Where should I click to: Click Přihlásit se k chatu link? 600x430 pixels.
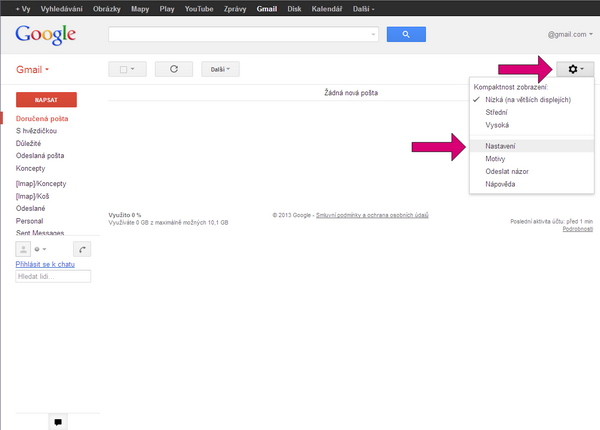[45, 264]
